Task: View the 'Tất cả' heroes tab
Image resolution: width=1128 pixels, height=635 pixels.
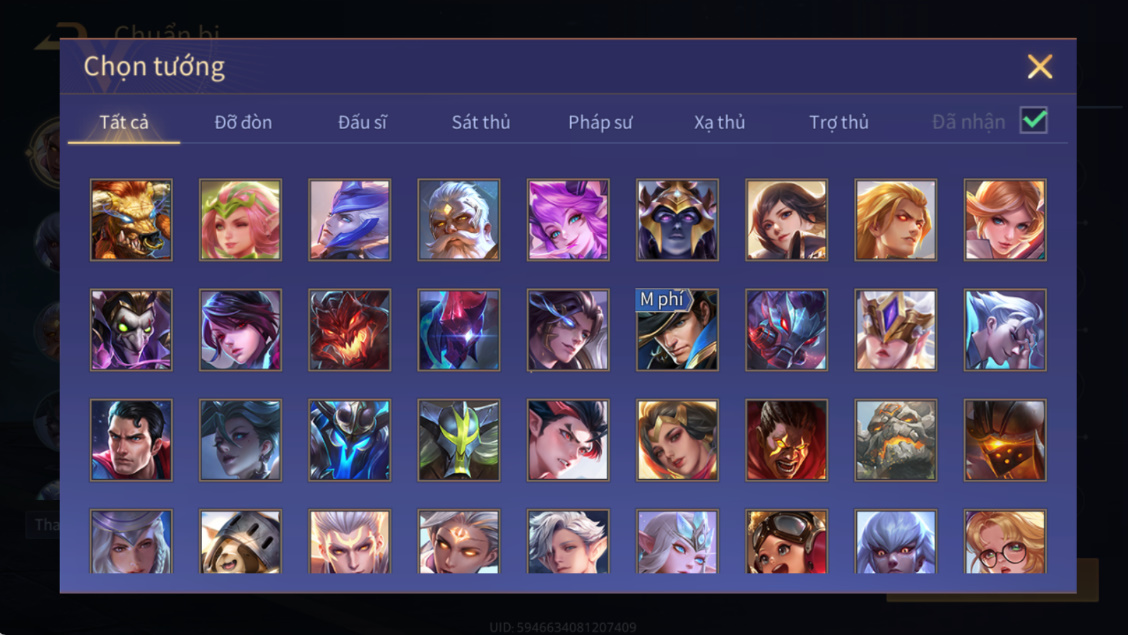Action: (x=124, y=122)
